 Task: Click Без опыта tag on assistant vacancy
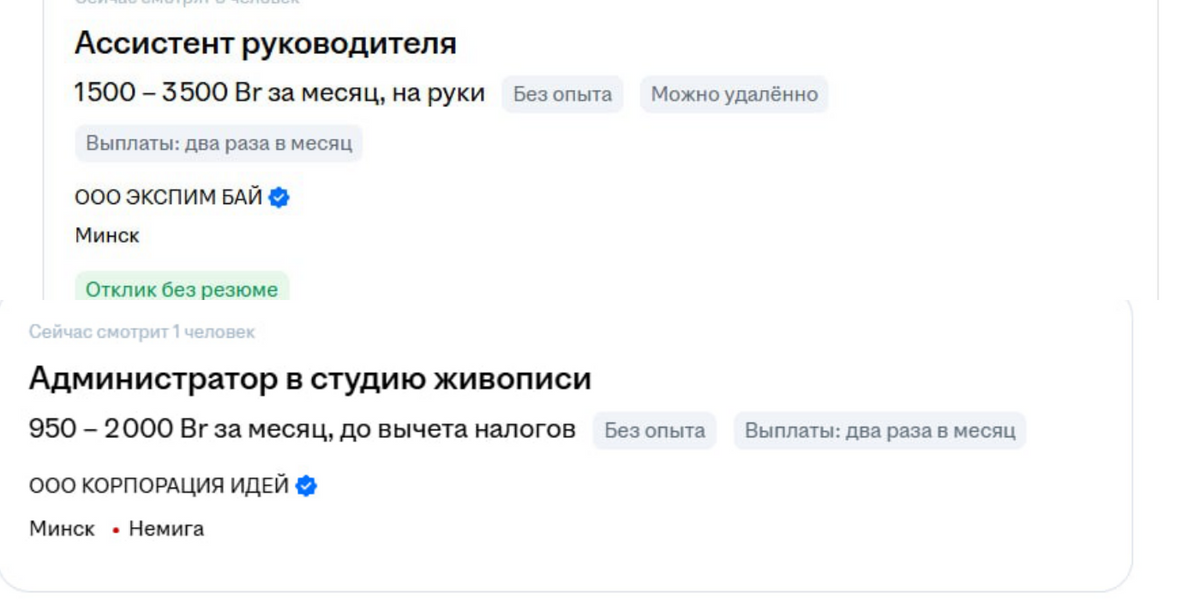tap(562, 94)
